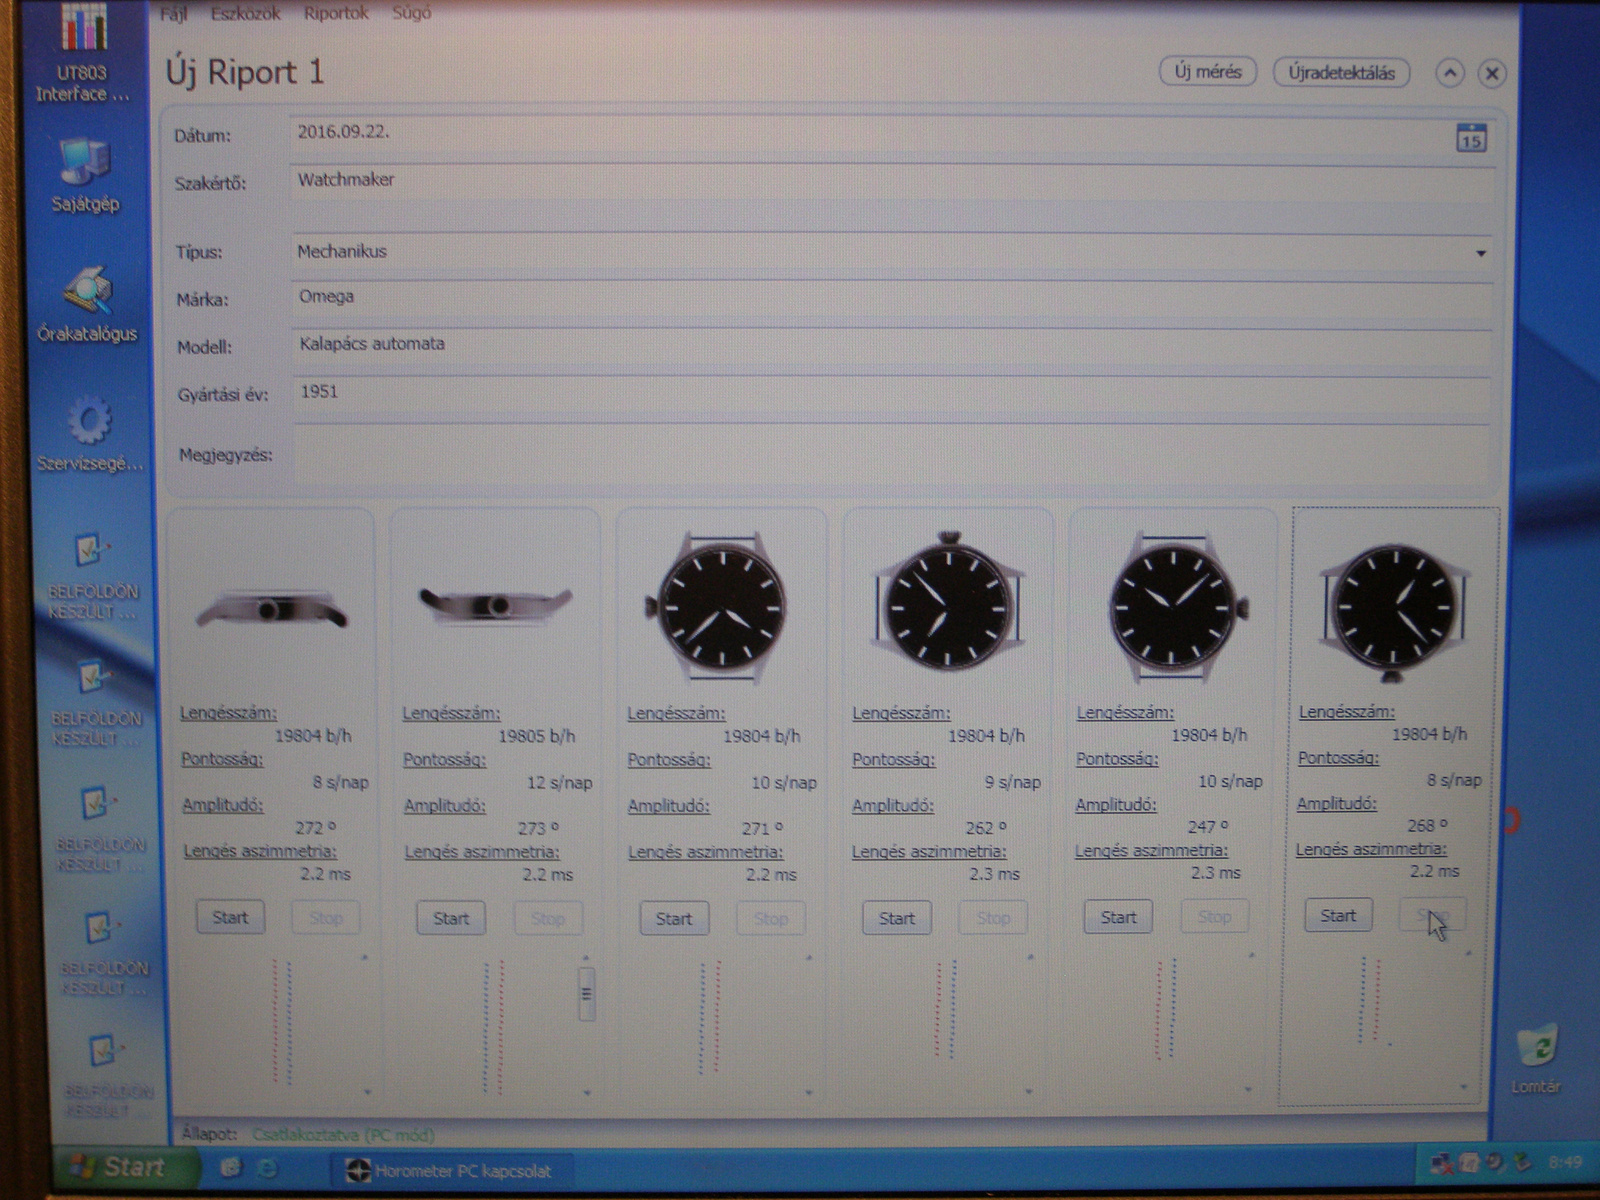The width and height of the screenshot is (1600, 1200).
Task: Select the watch position with 8 s/nap and 272° amplitude
Action: pos(271,609)
